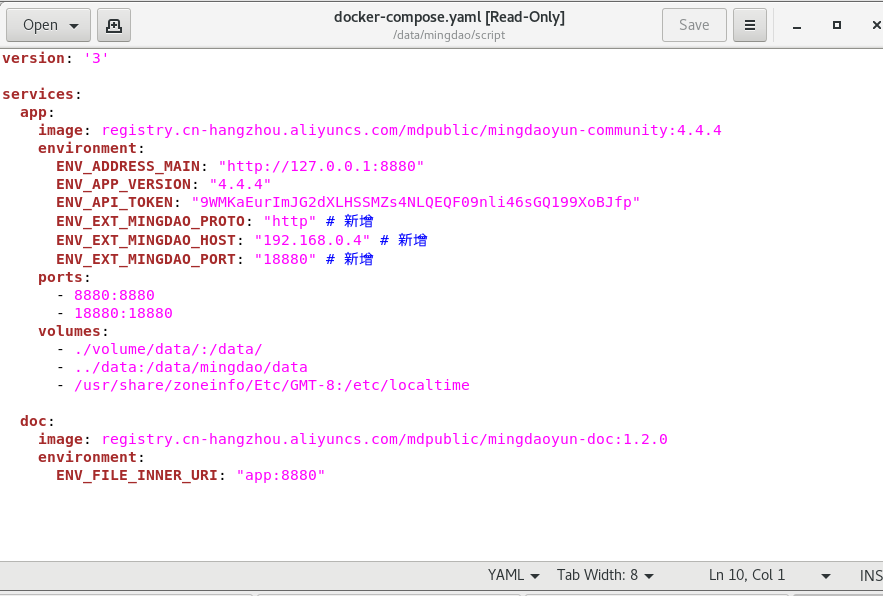This screenshot has width=883, height=596.
Task: Create a new document tab icon
Action: (114, 25)
